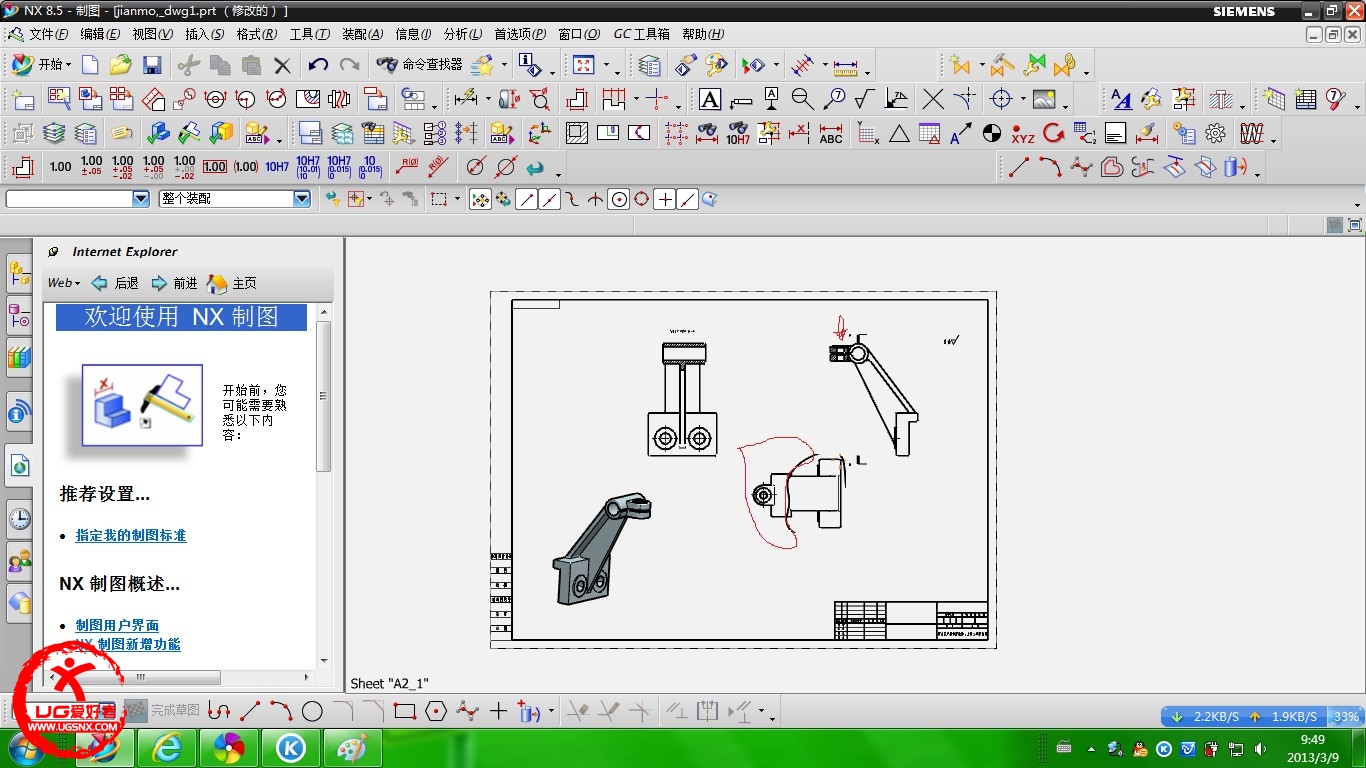Toggle the enable snap point master button
The width and height of the screenshot is (1366, 768).
tap(480, 200)
